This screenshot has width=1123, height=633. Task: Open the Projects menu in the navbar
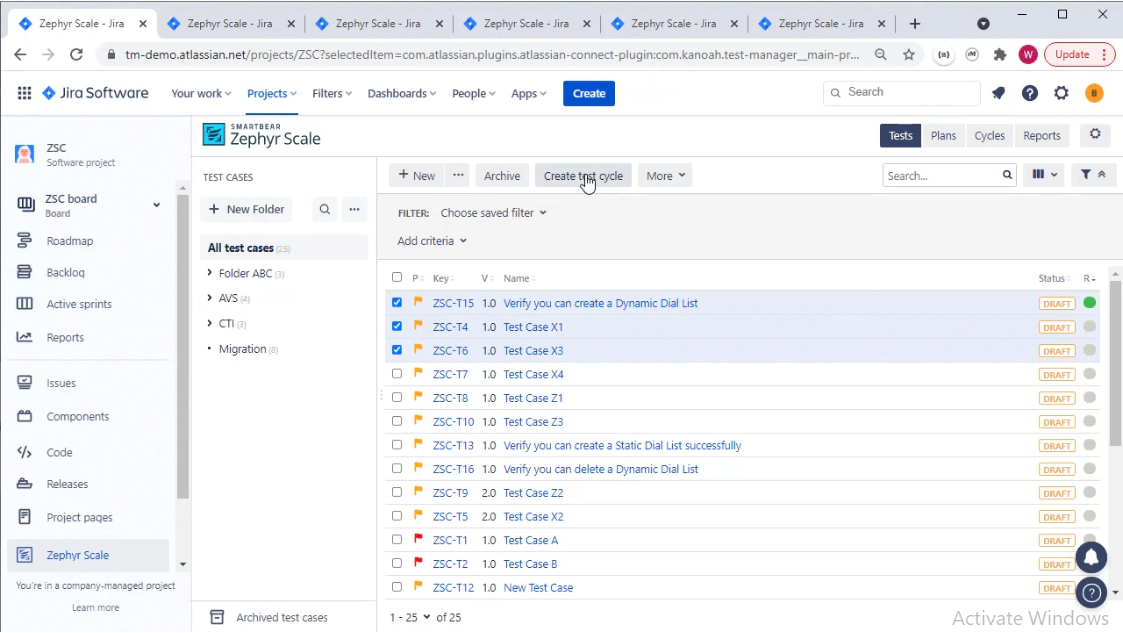coord(270,92)
